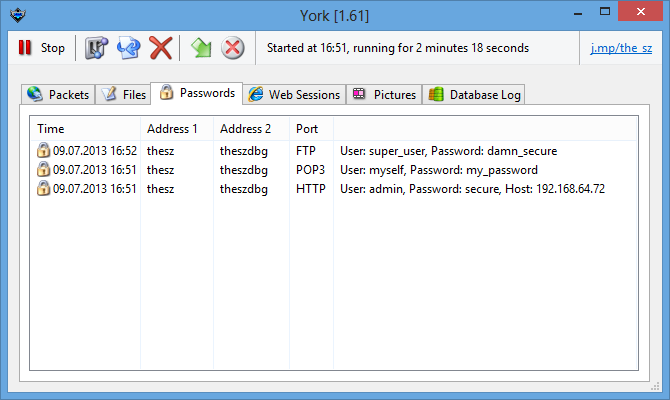Click the blue refresh documents icon

pos(129,48)
